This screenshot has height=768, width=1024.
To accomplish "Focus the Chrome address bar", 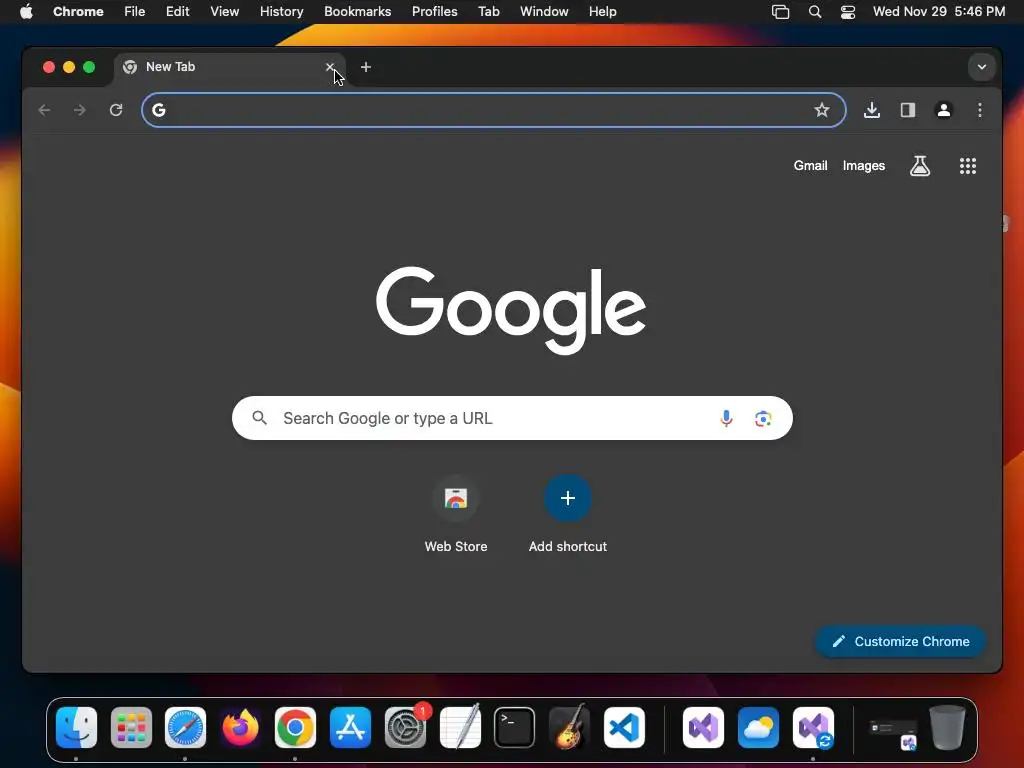I will pos(494,110).
